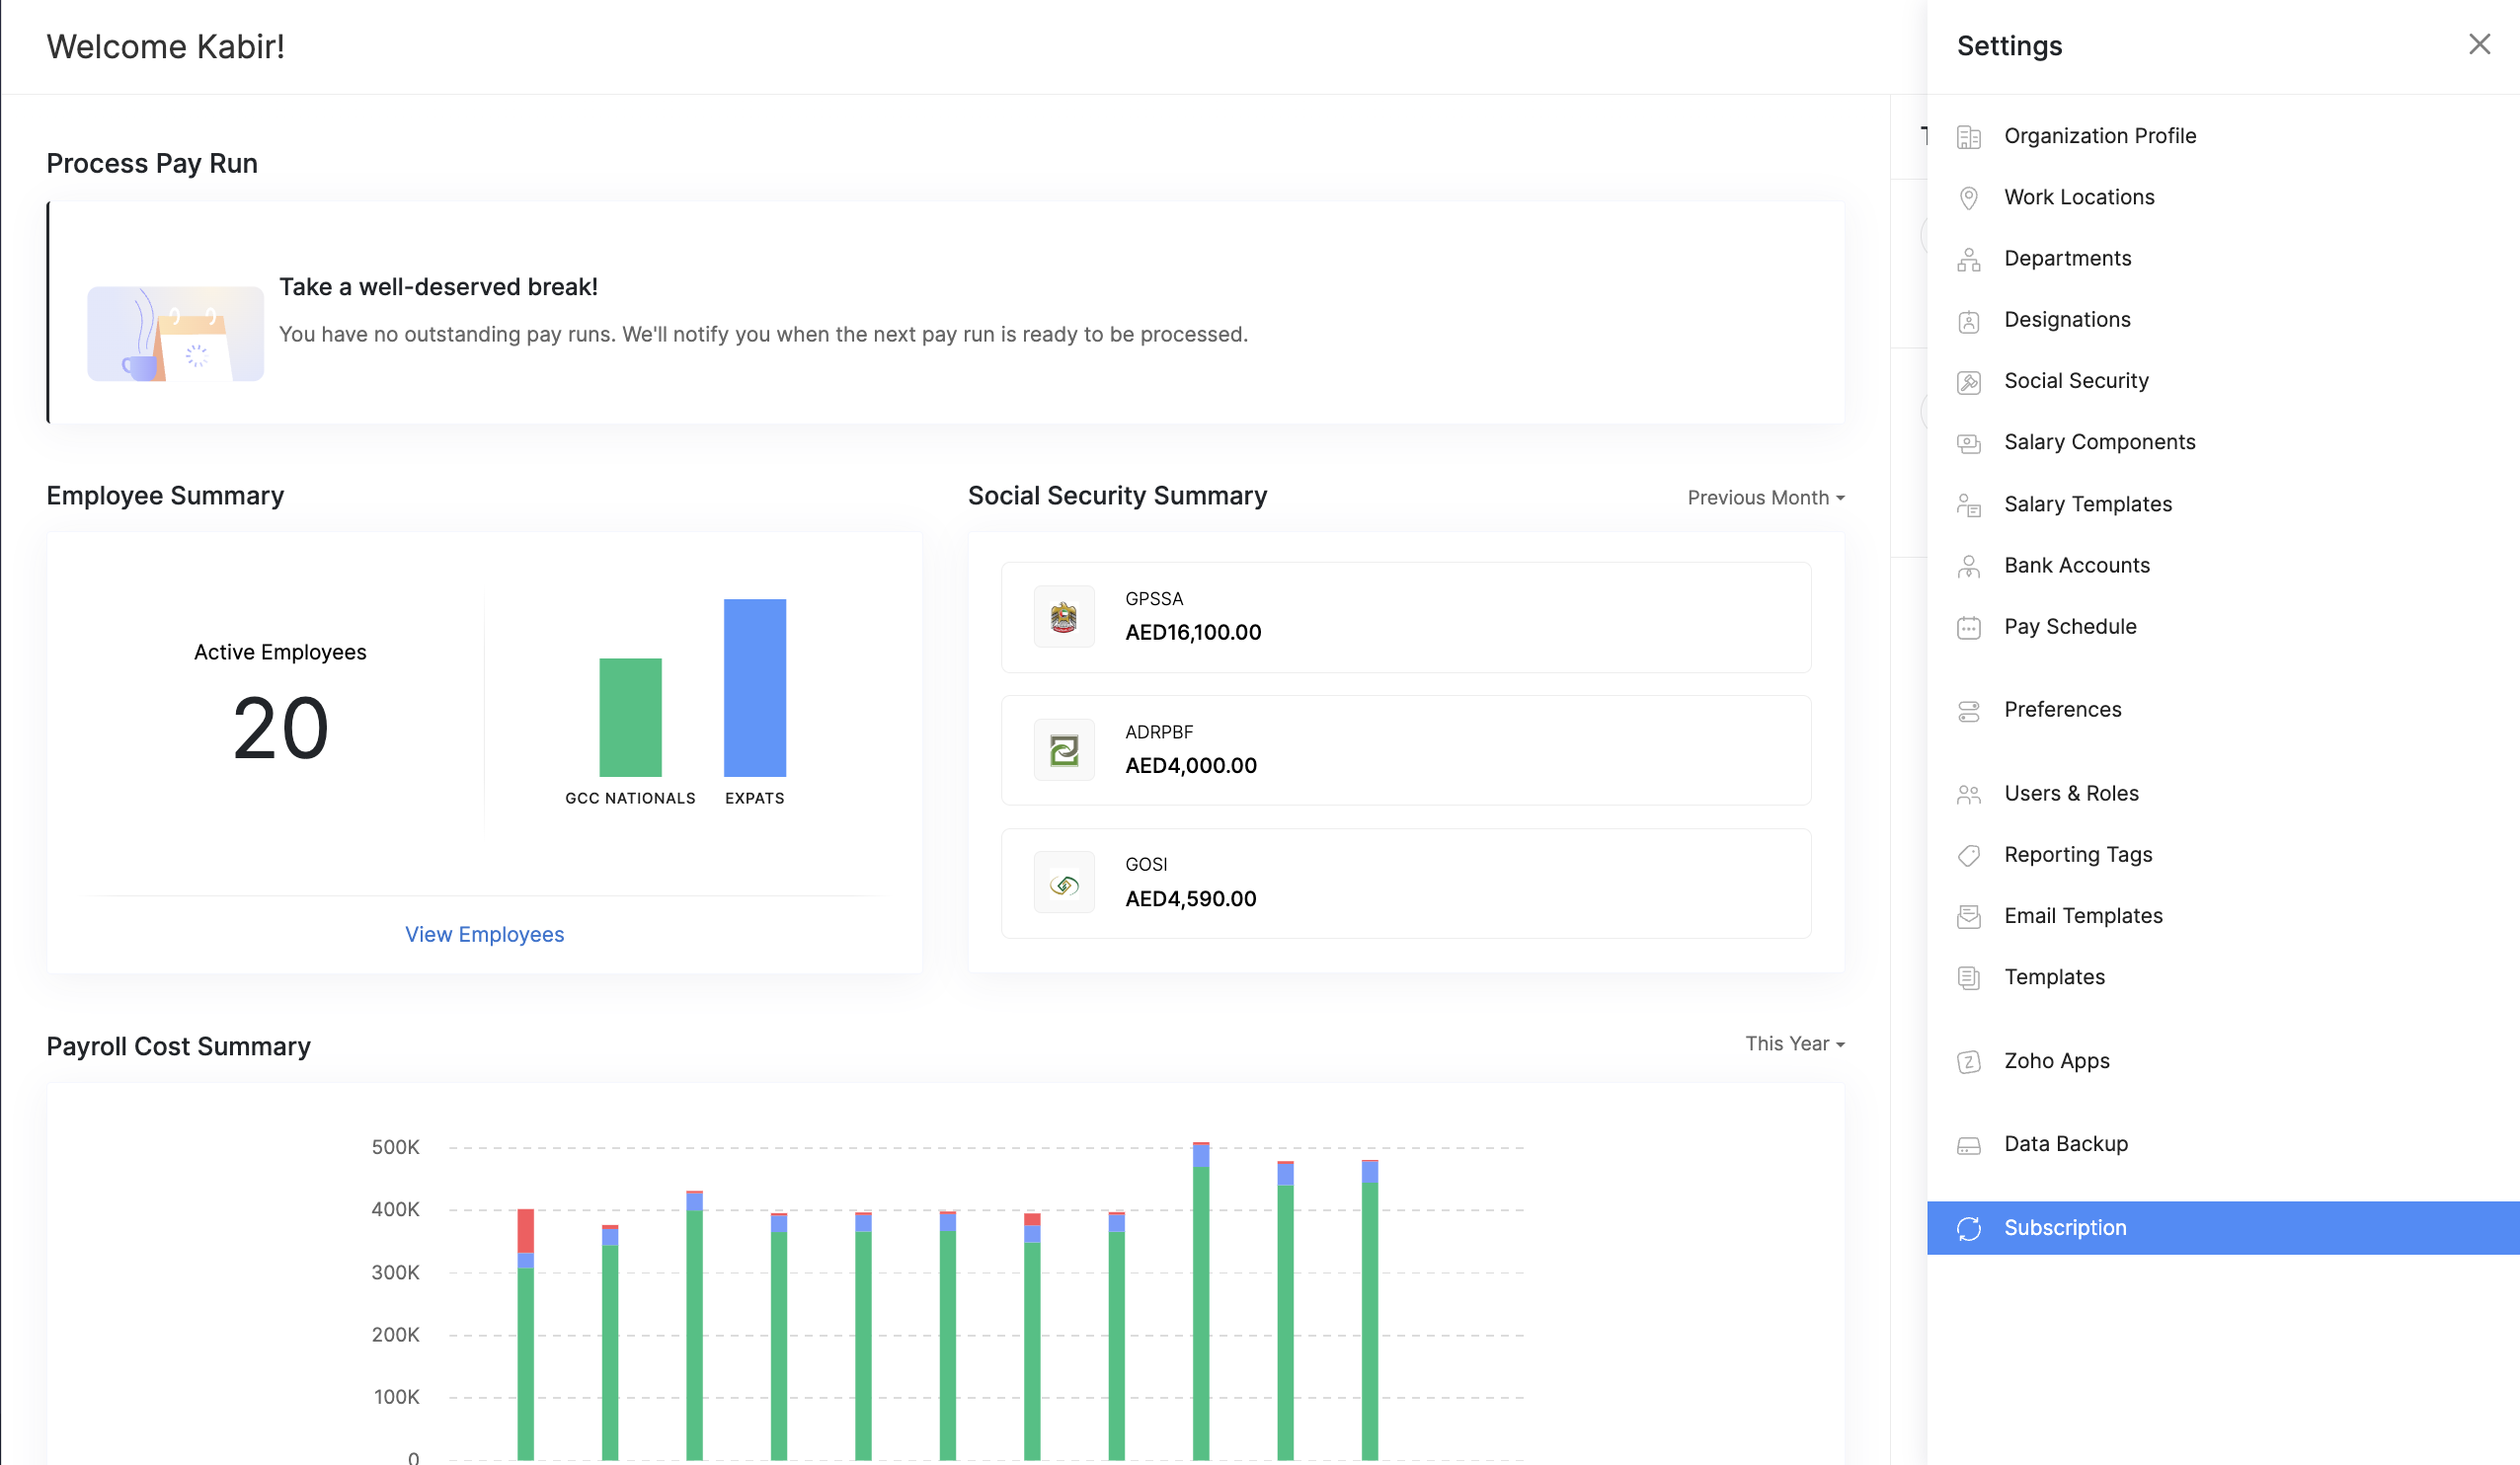Click the Work Locations pin icon
The image size is (2520, 1465).
pyautogui.click(x=1968, y=198)
